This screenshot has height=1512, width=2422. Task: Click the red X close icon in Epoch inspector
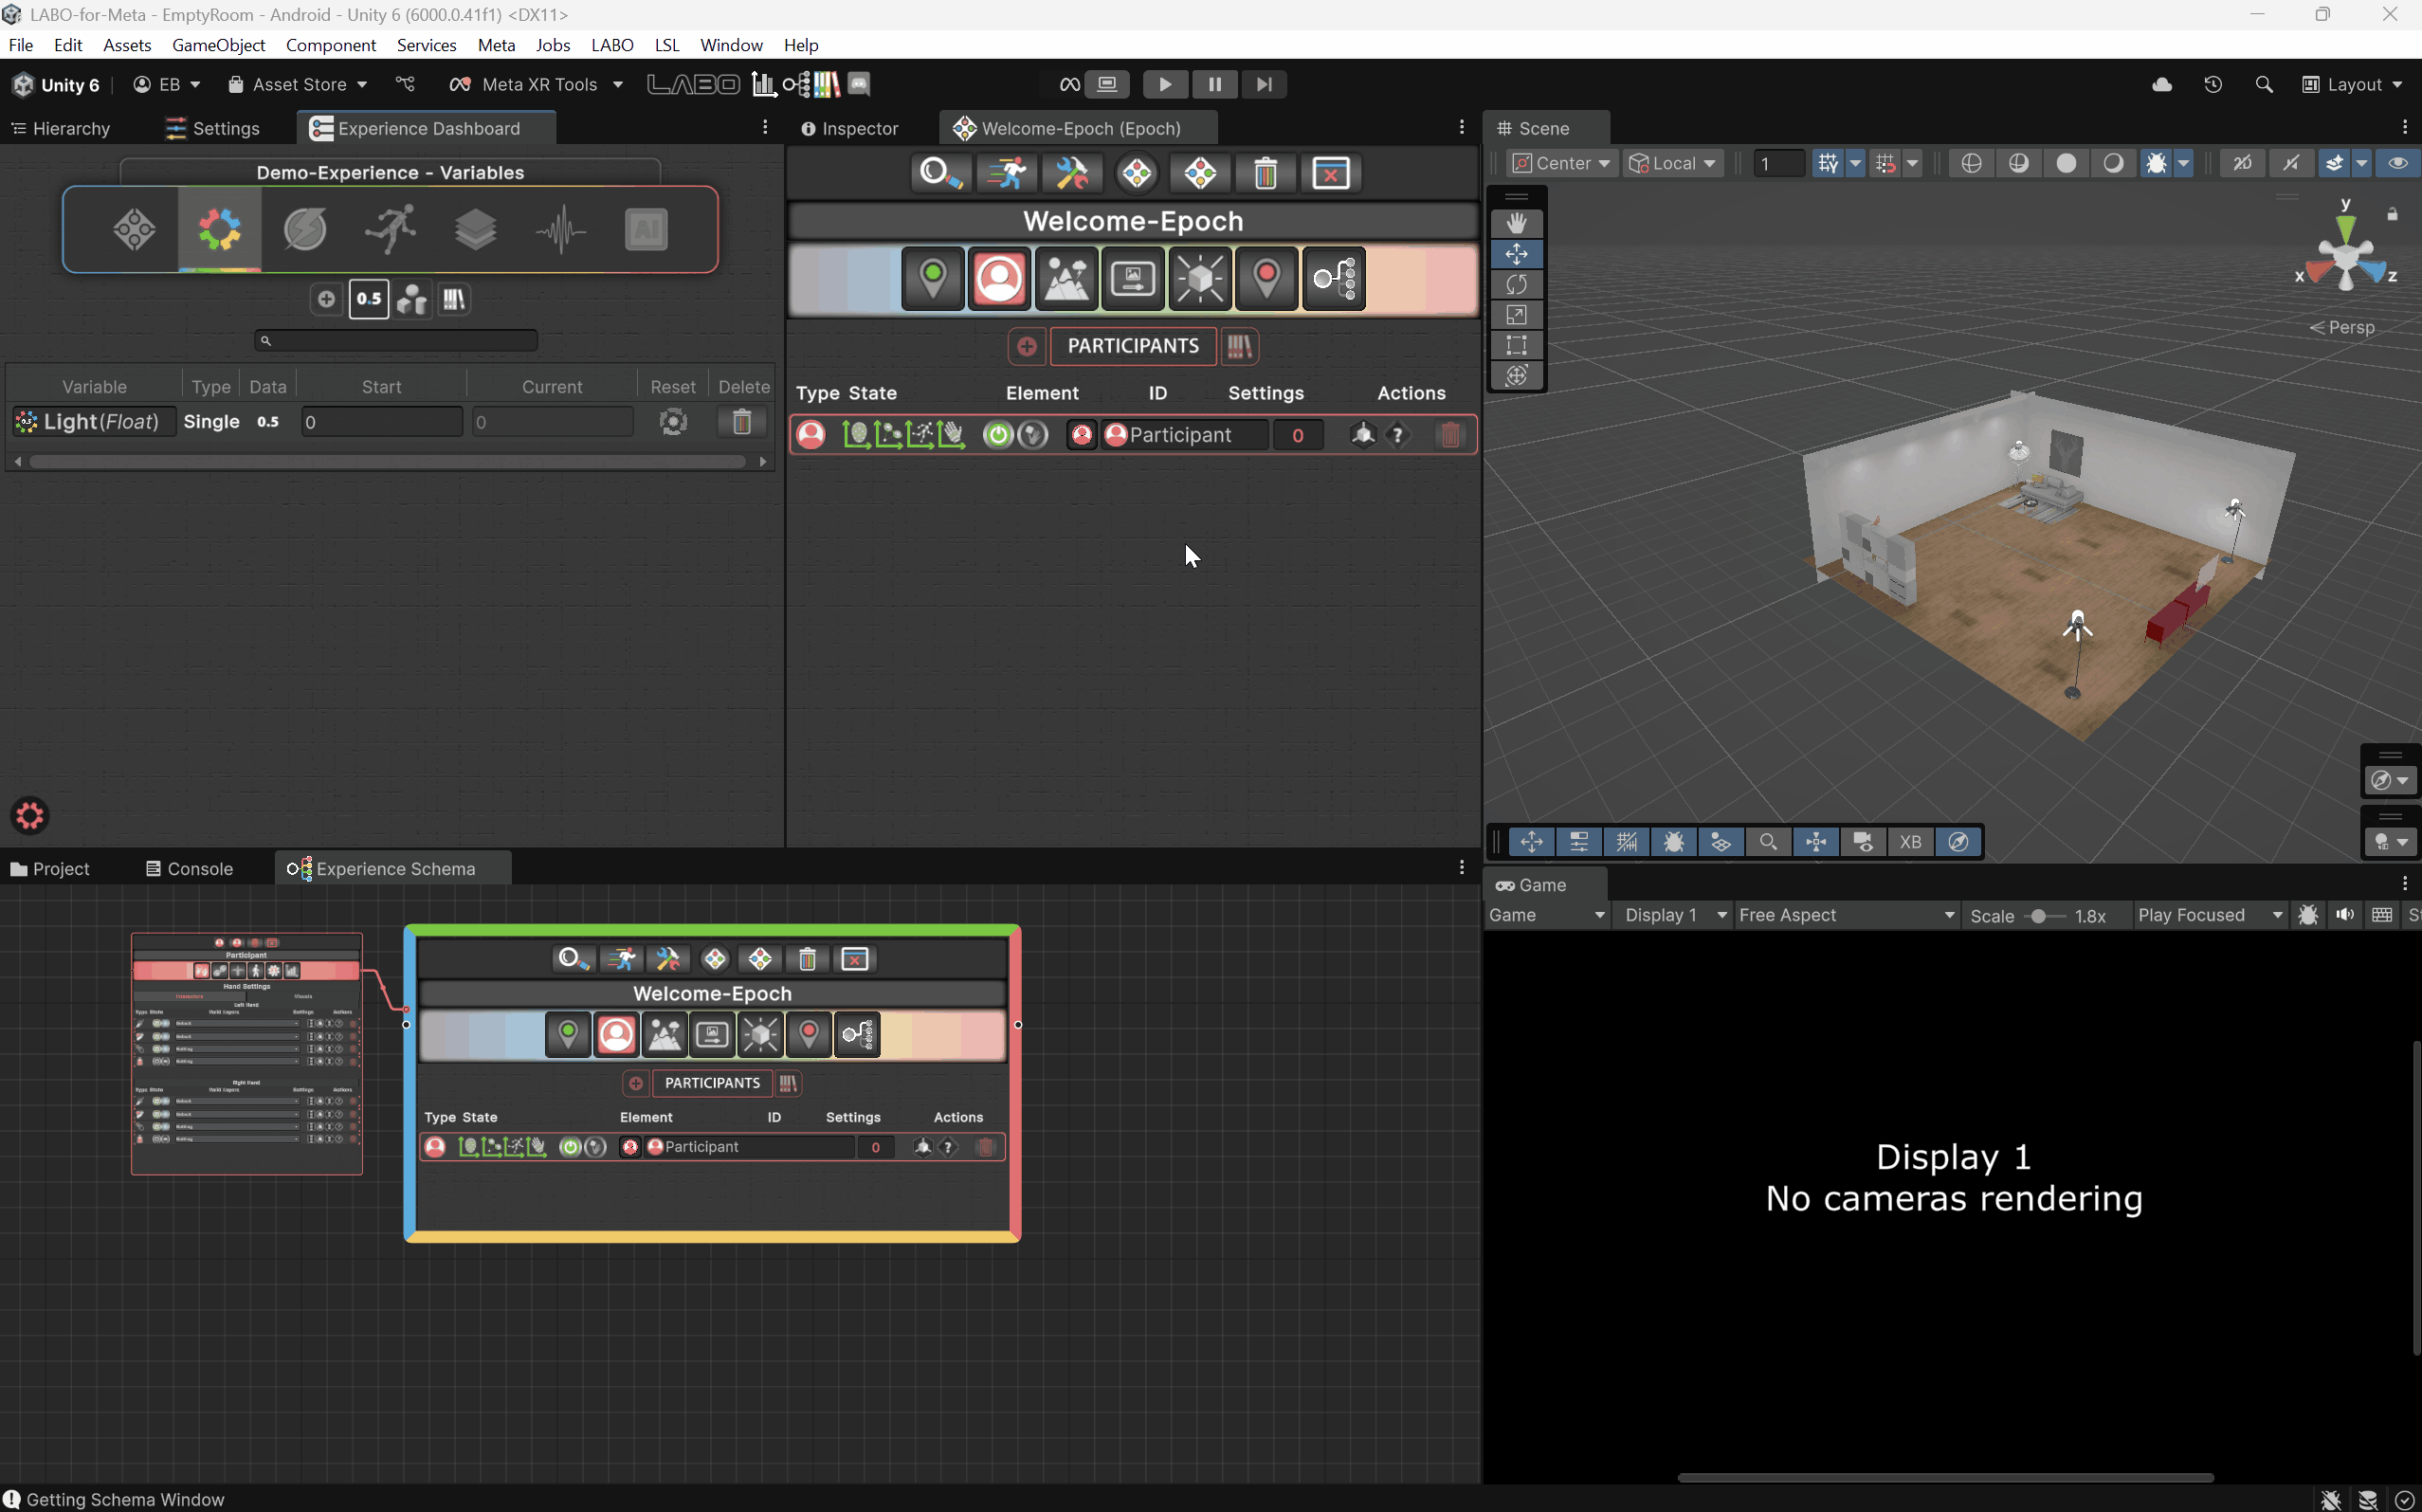(1331, 173)
